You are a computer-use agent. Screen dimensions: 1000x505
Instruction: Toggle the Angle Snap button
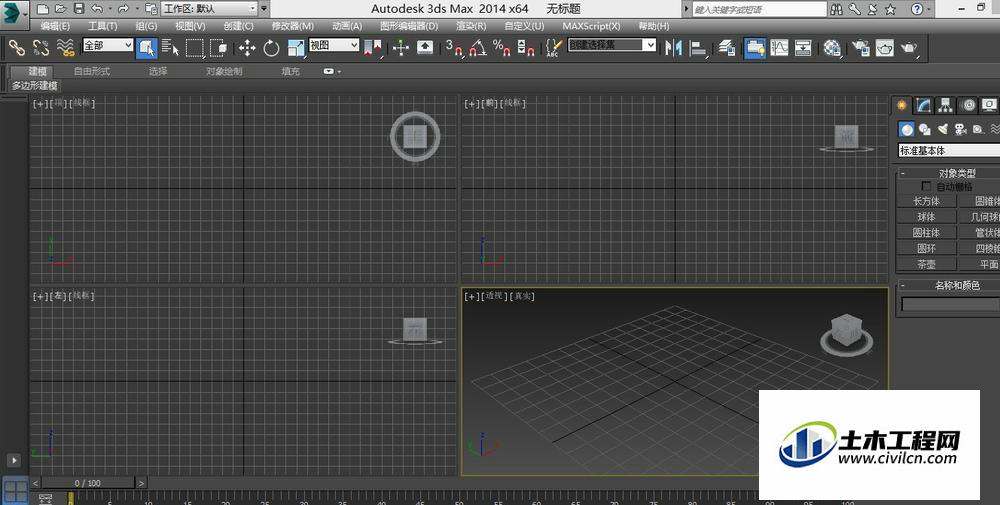478,48
